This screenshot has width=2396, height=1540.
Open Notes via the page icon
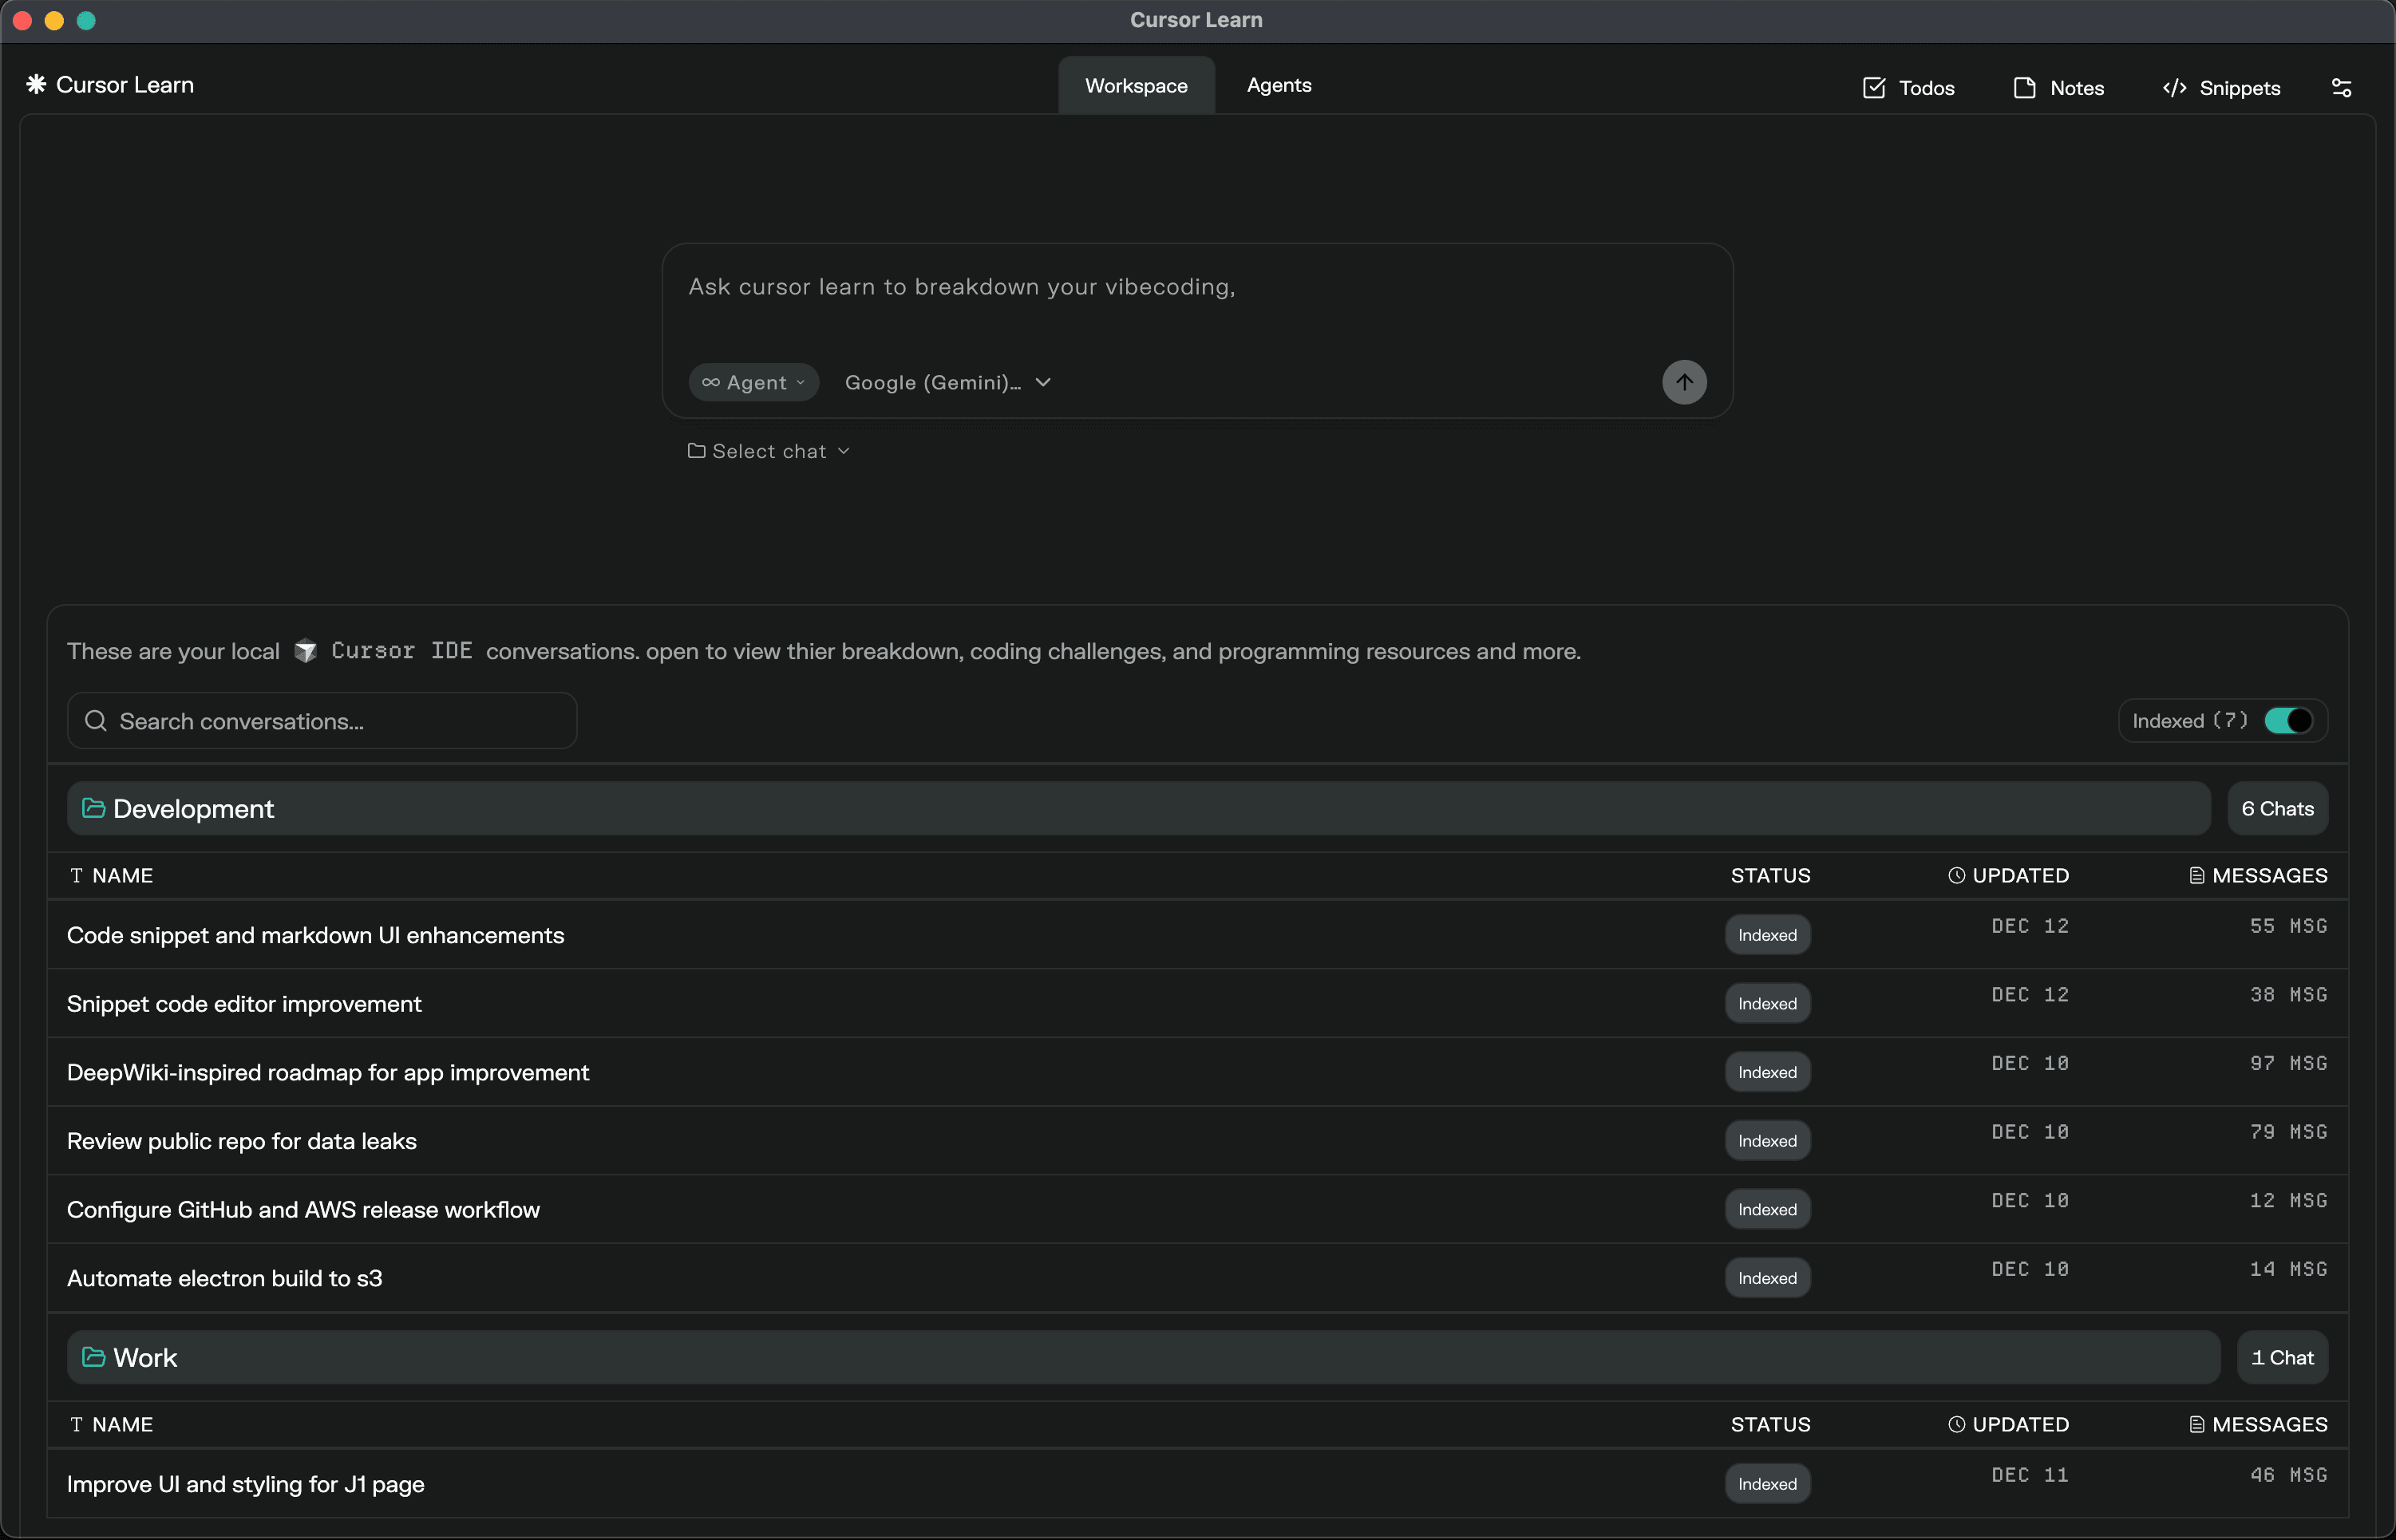point(2024,88)
